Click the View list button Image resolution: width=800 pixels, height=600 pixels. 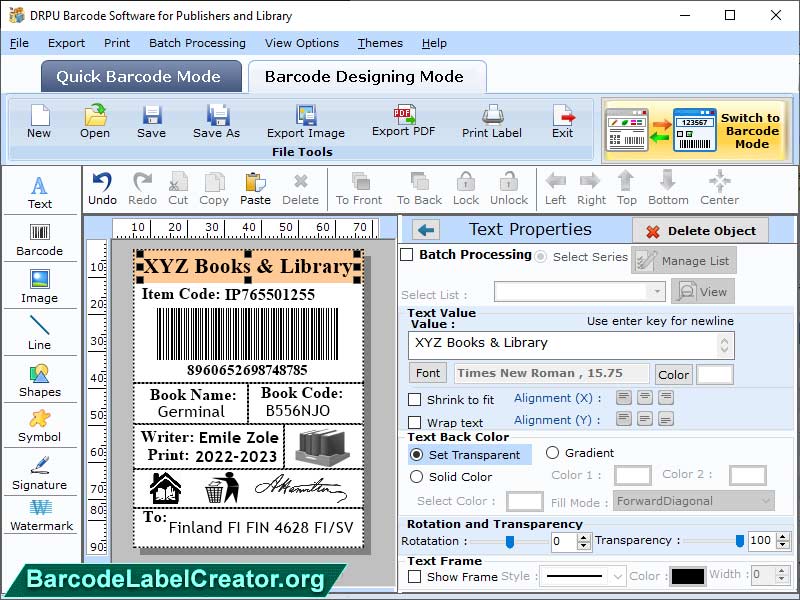[x=703, y=291]
